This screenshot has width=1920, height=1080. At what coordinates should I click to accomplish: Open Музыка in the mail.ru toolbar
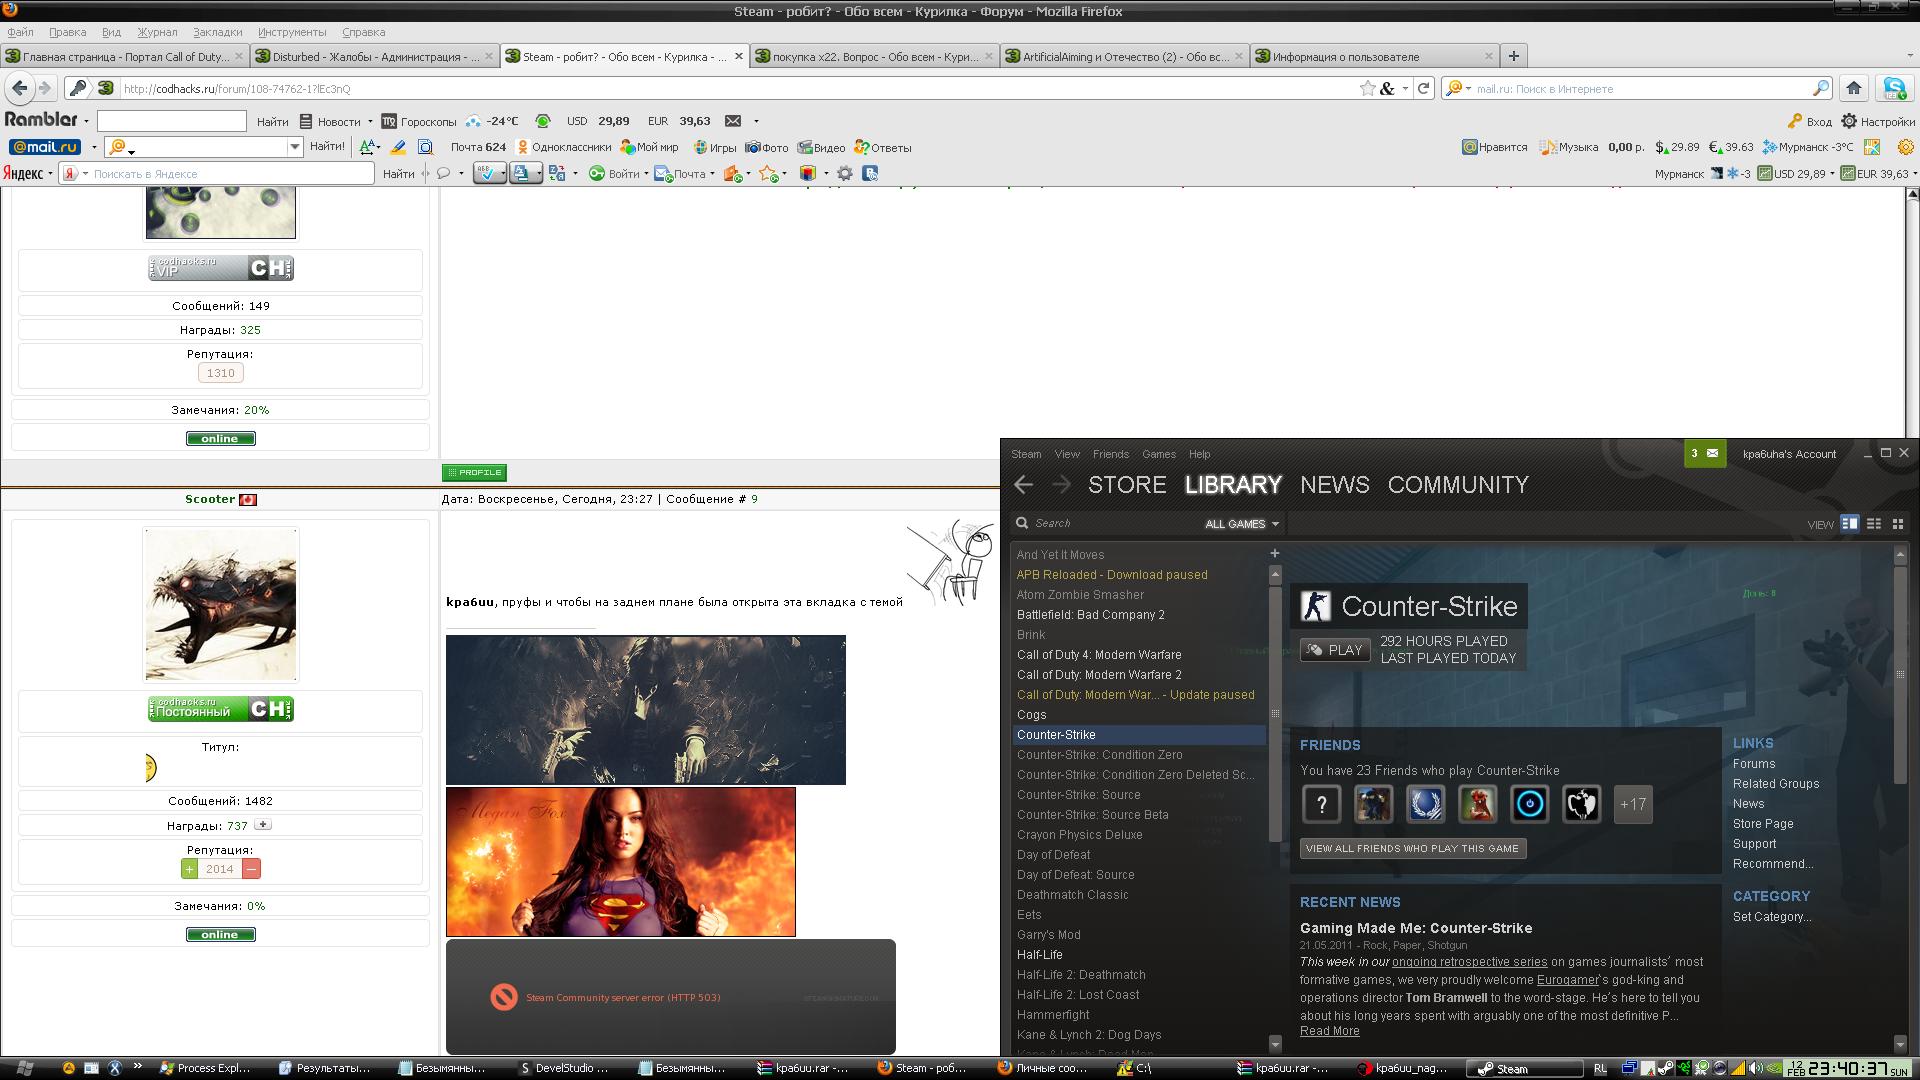click(x=1569, y=147)
